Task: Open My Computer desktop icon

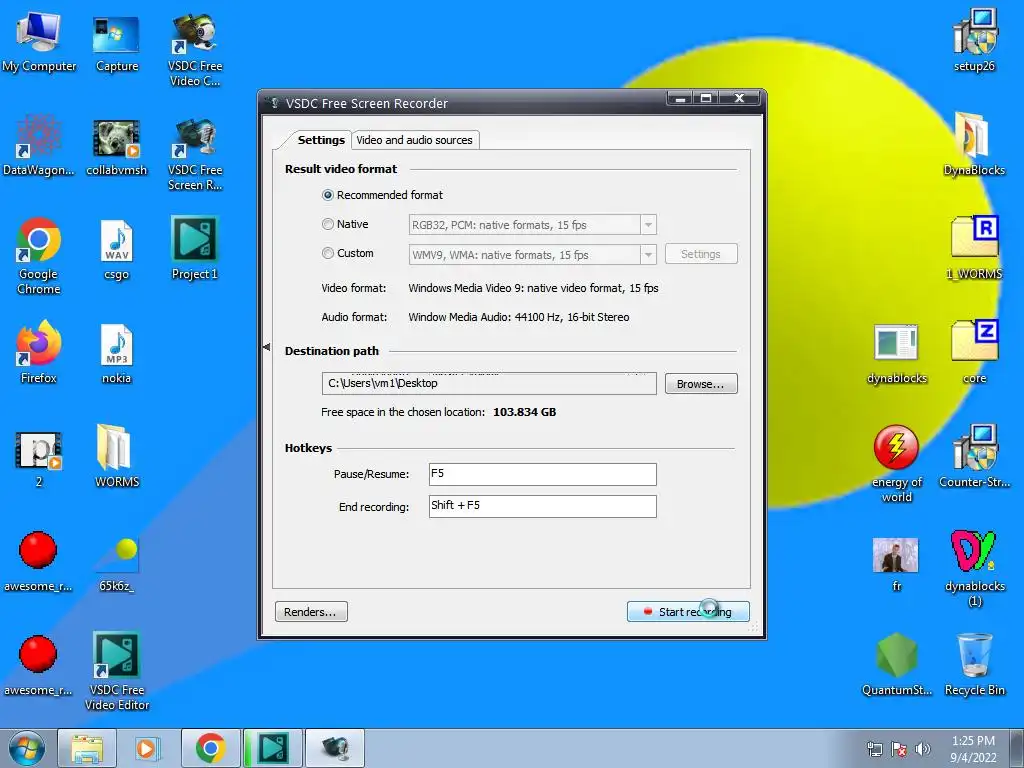Action: point(39,42)
